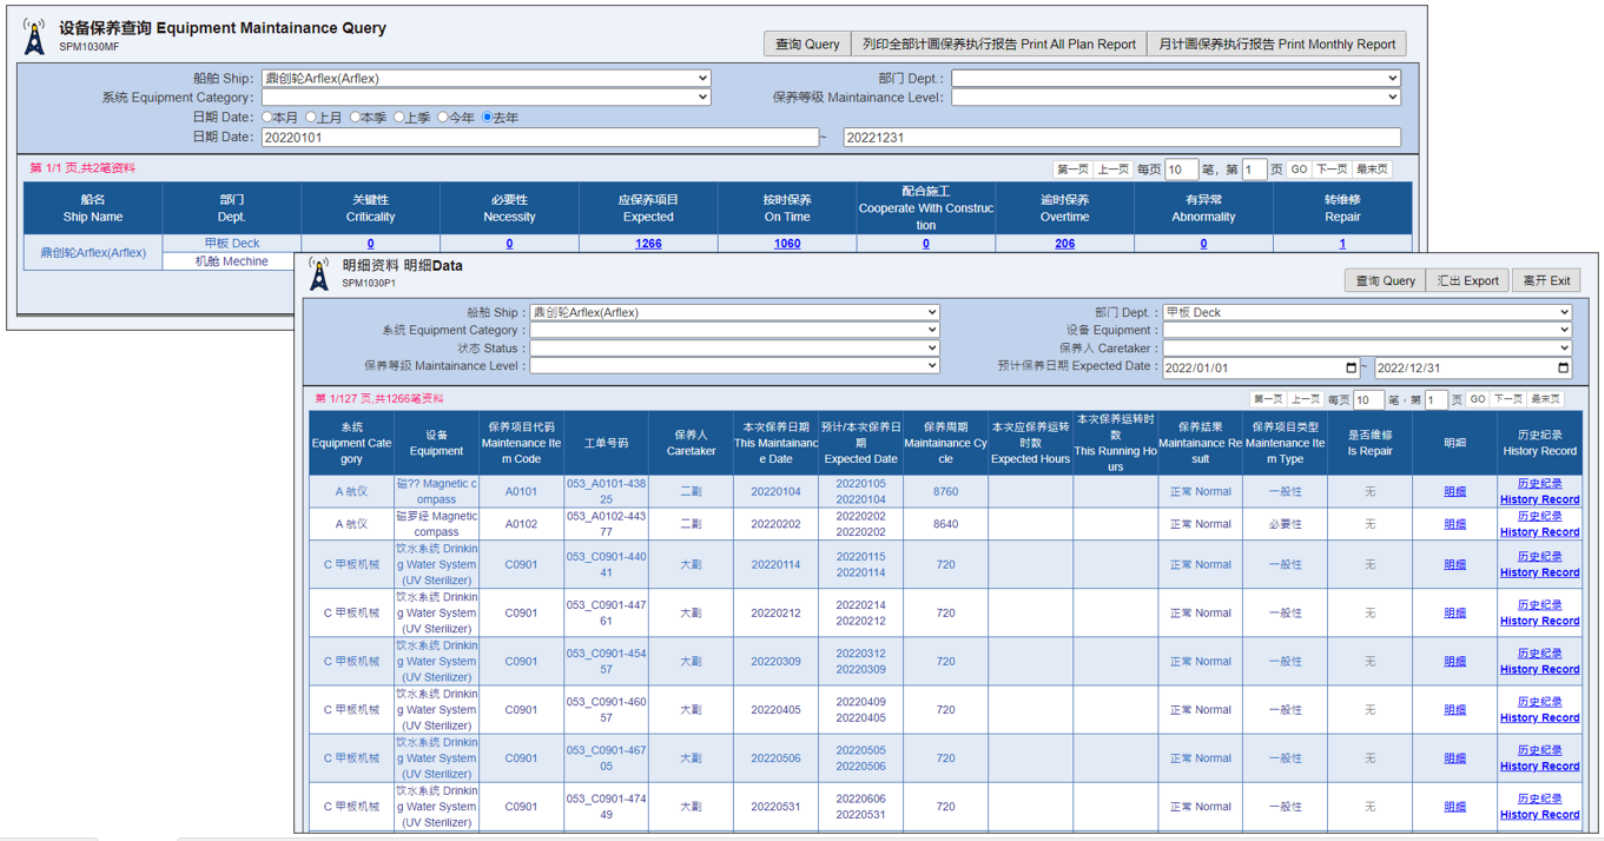Image resolution: width=1604 pixels, height=841 pixels.
Task: Click the 离开 Exit button
Action: coord(1547,281)
